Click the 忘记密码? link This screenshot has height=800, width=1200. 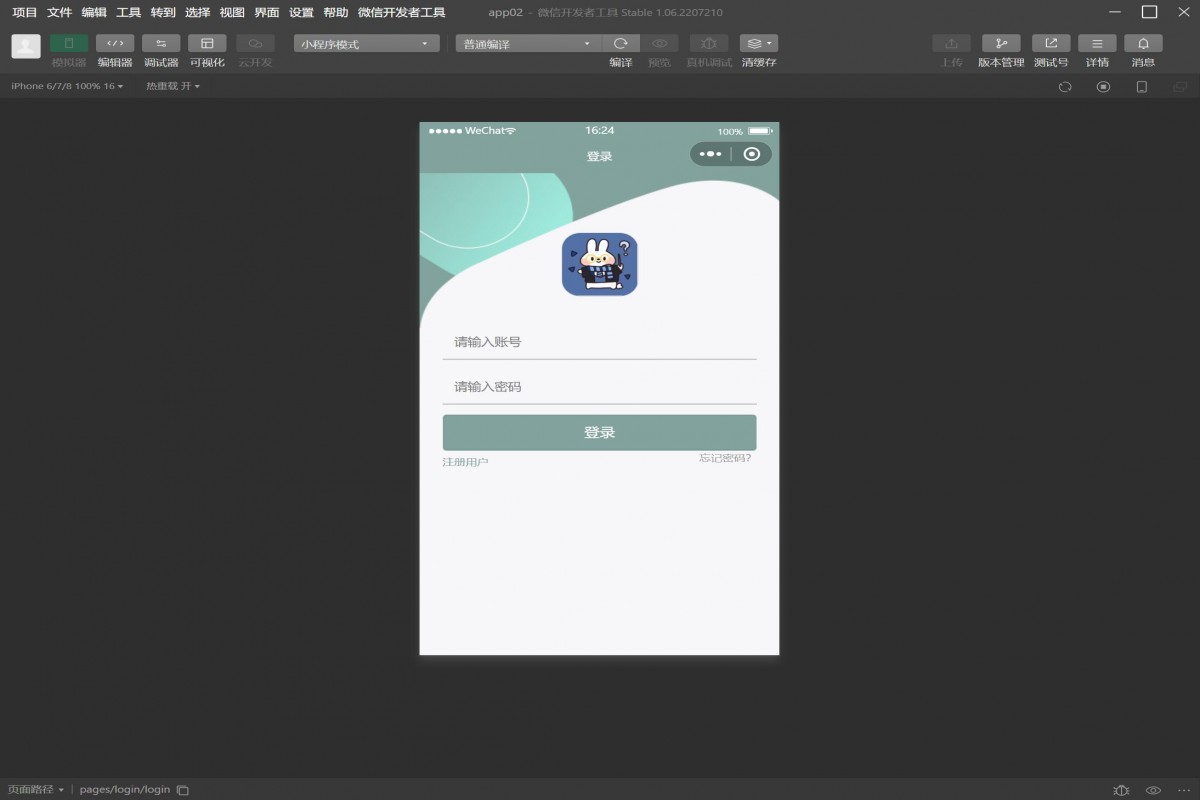(x=725, y=459)
